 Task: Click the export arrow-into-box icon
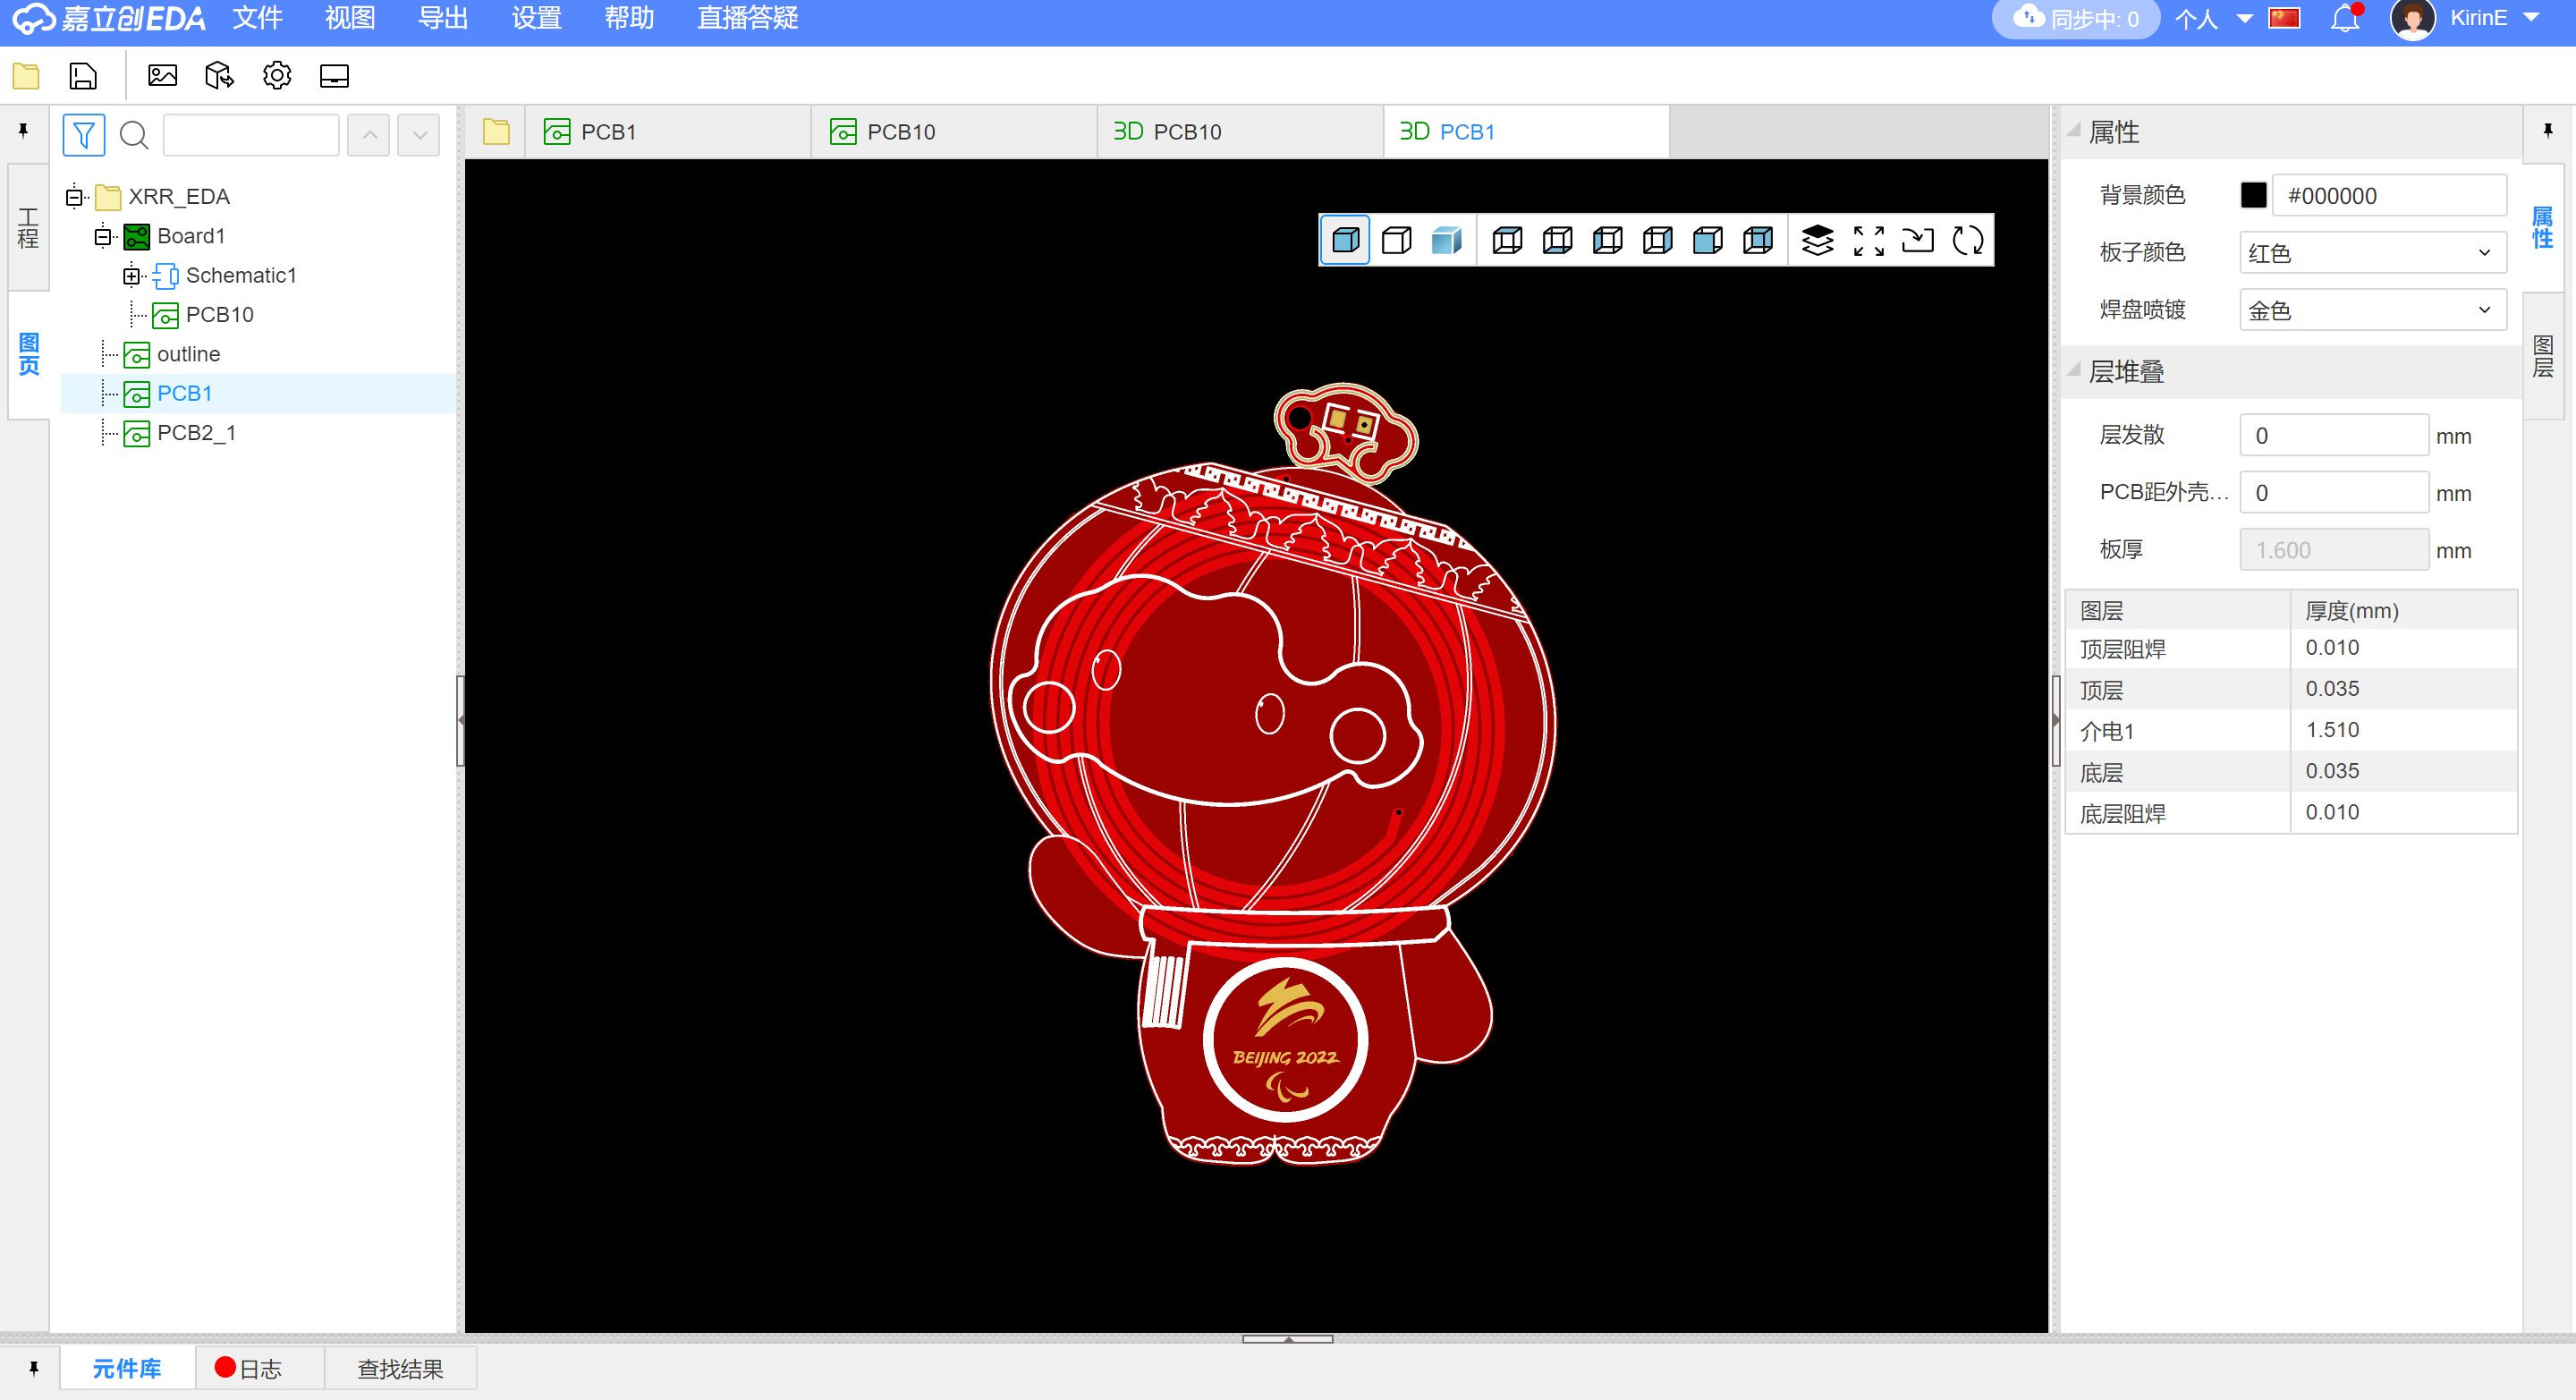1917,240
